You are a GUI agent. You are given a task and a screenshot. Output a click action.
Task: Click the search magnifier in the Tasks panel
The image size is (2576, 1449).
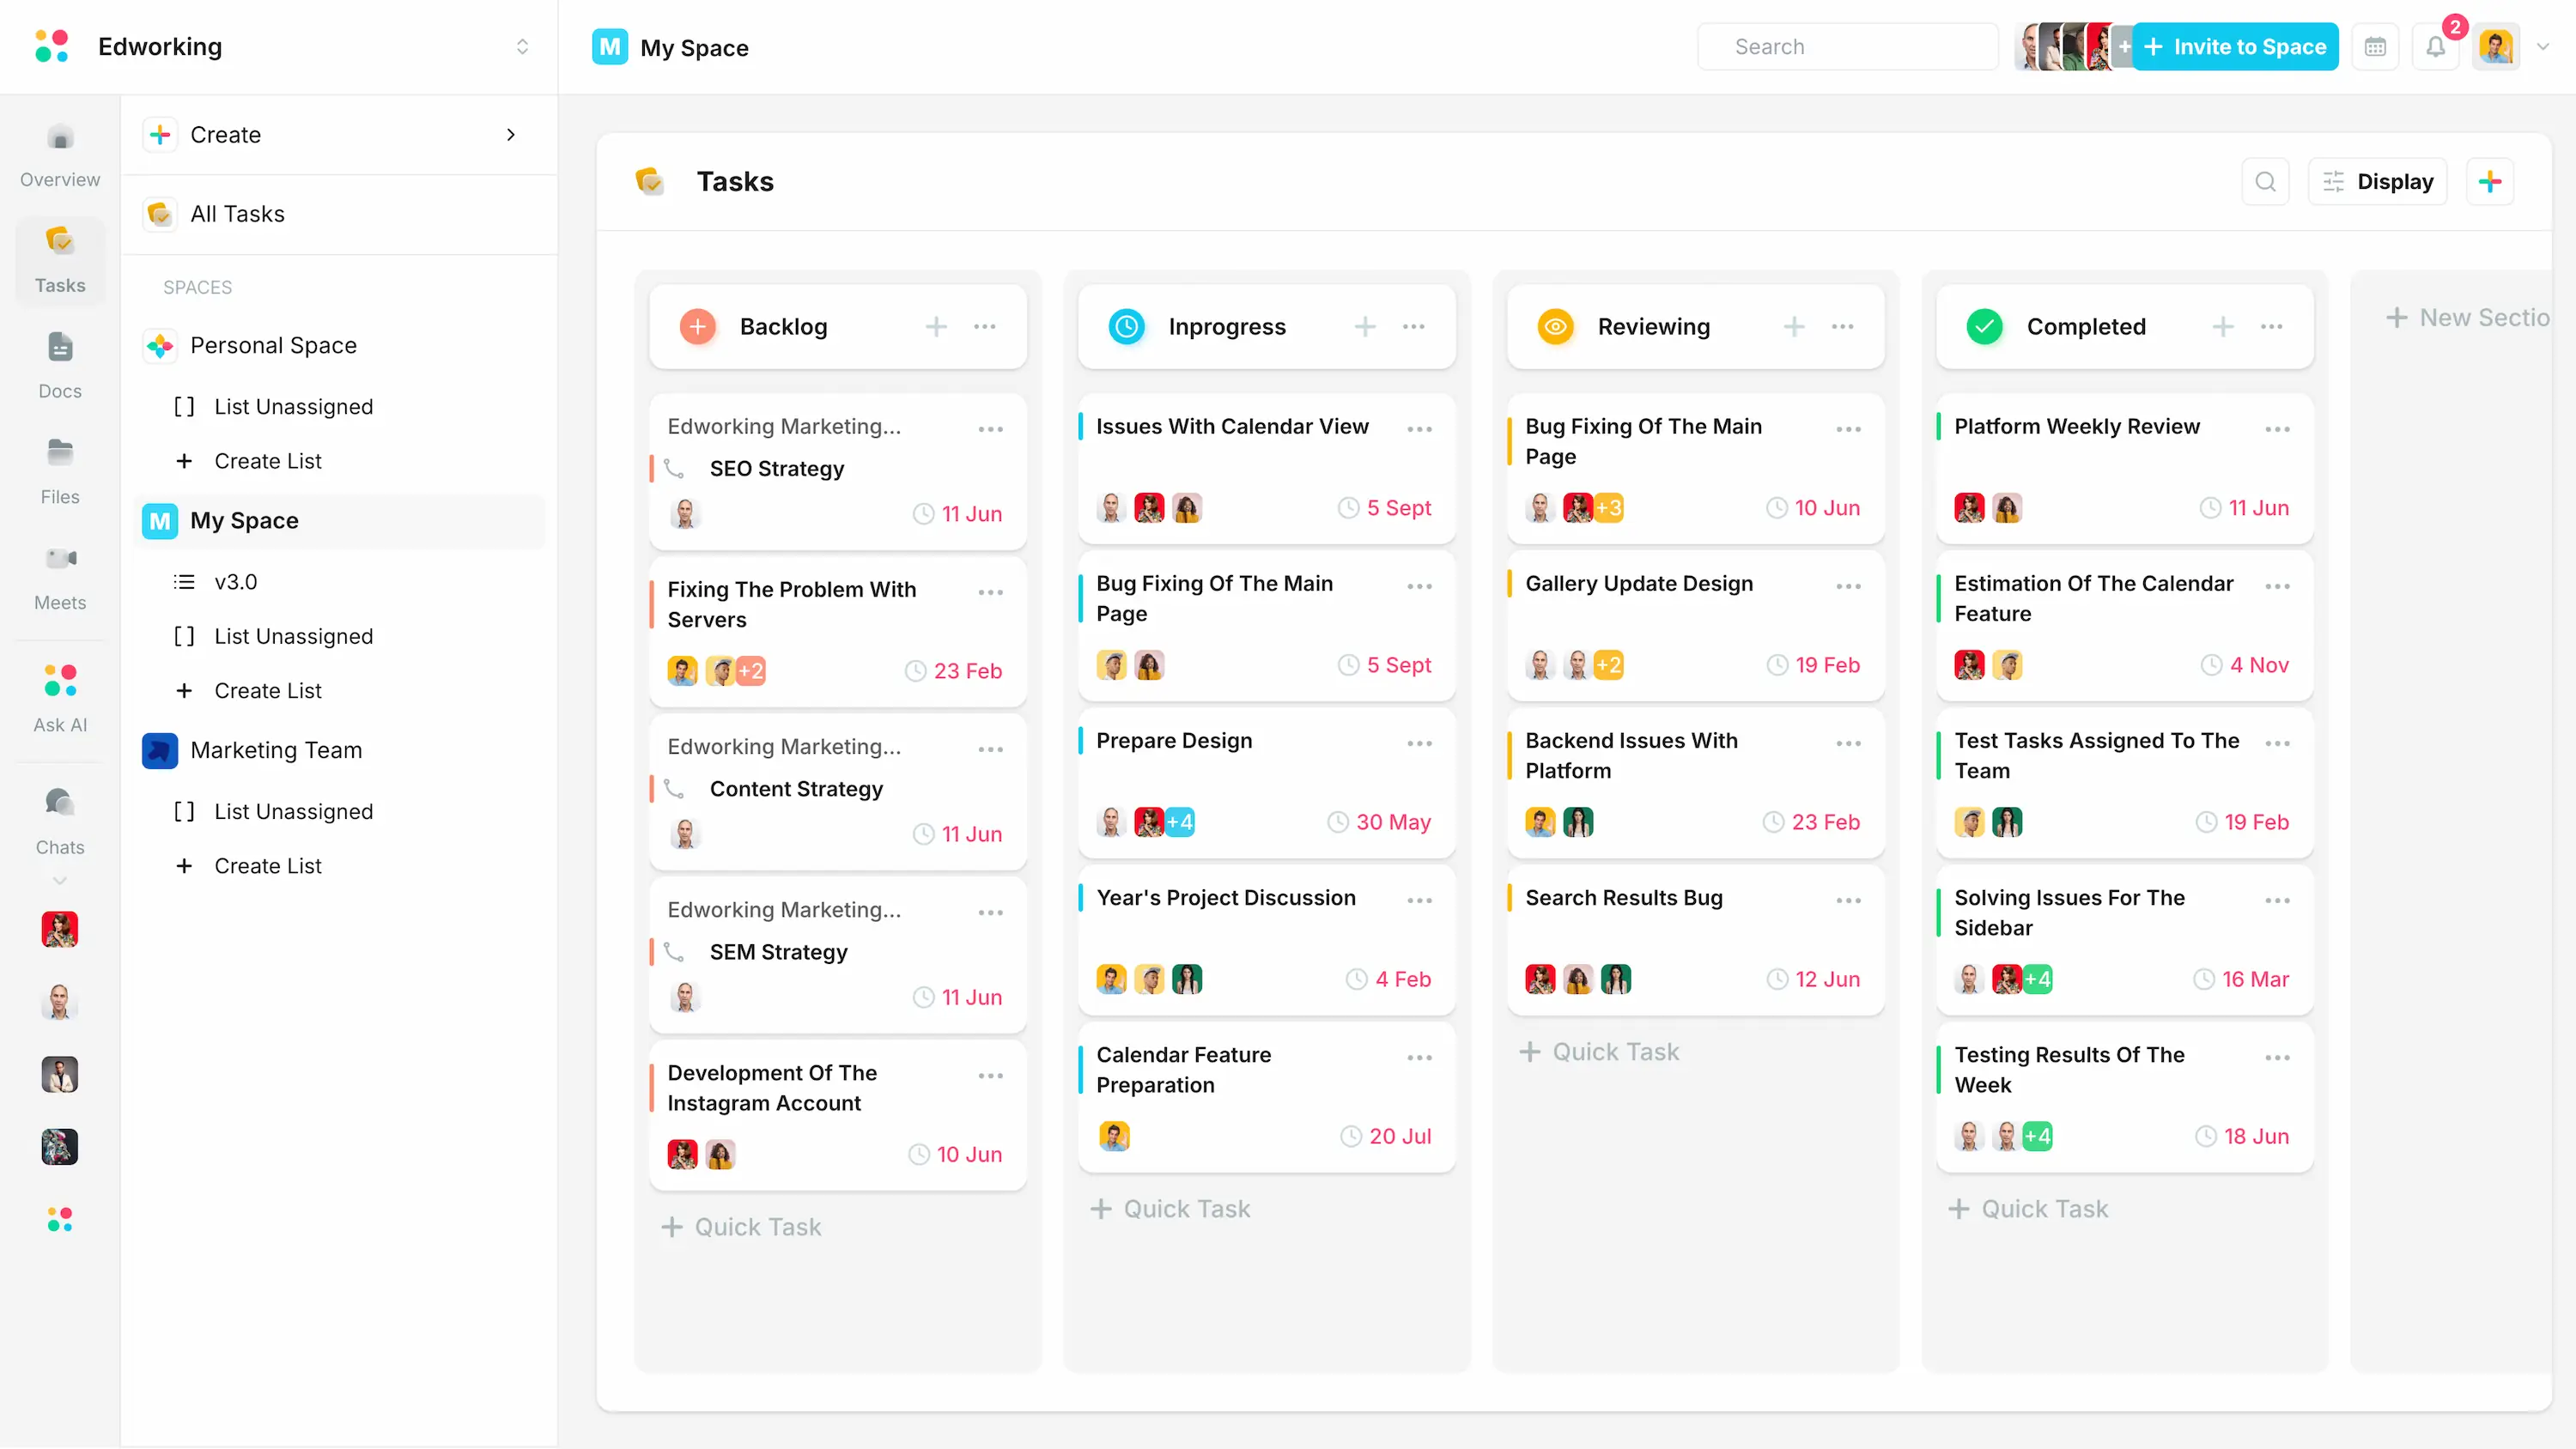pos(2267,181)
